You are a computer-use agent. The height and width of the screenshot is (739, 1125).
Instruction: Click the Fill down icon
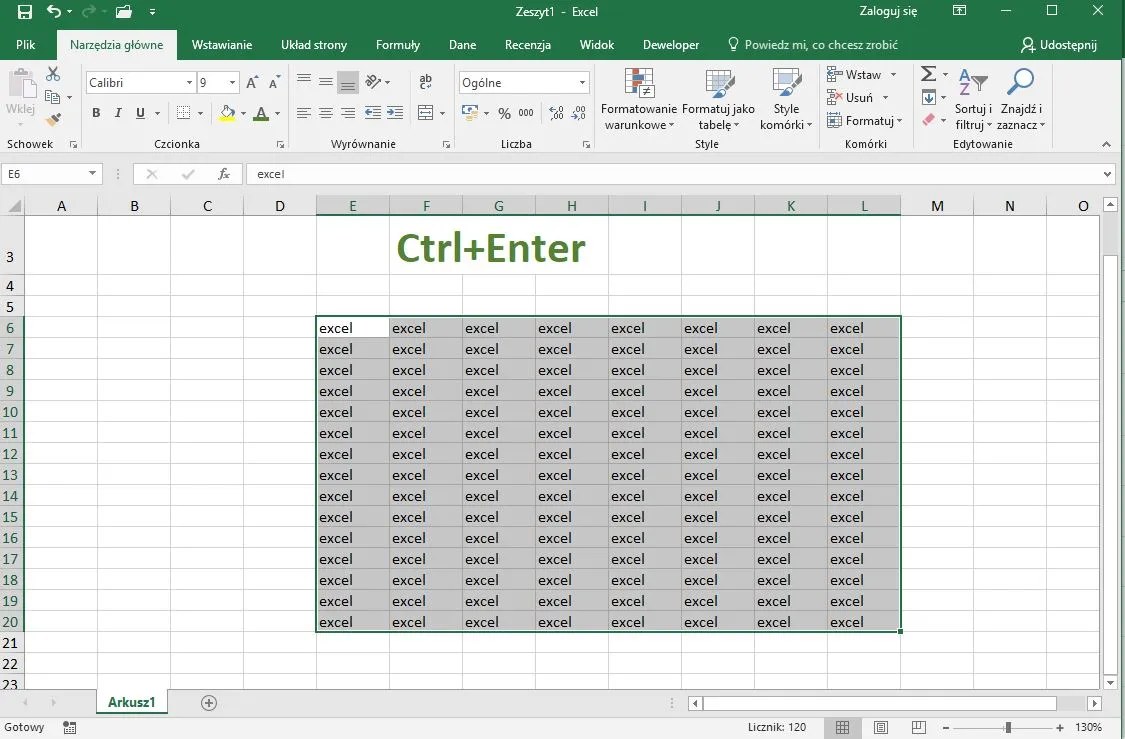pyautogui.click(x=928, y=97)
